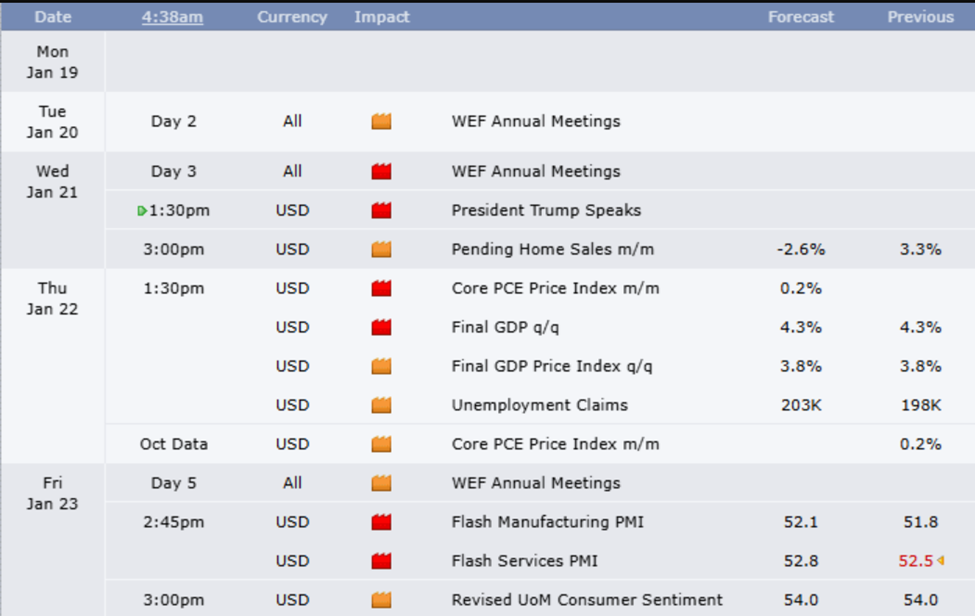Click orange impact icon for Unemployment Claims
The height and width of the screenshot is (616, 975).
pyautogui.click(x=381, y=406)
